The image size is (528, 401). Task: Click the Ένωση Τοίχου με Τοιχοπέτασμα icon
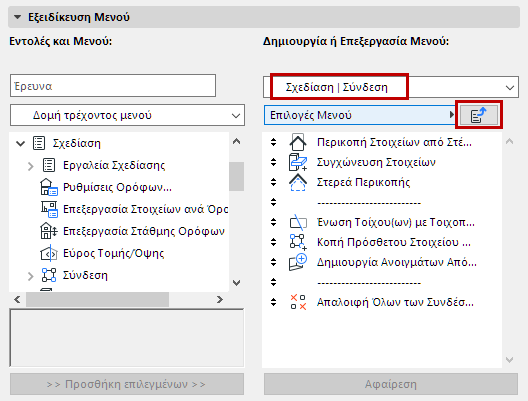pyautogui.click(x=298, y=222)
